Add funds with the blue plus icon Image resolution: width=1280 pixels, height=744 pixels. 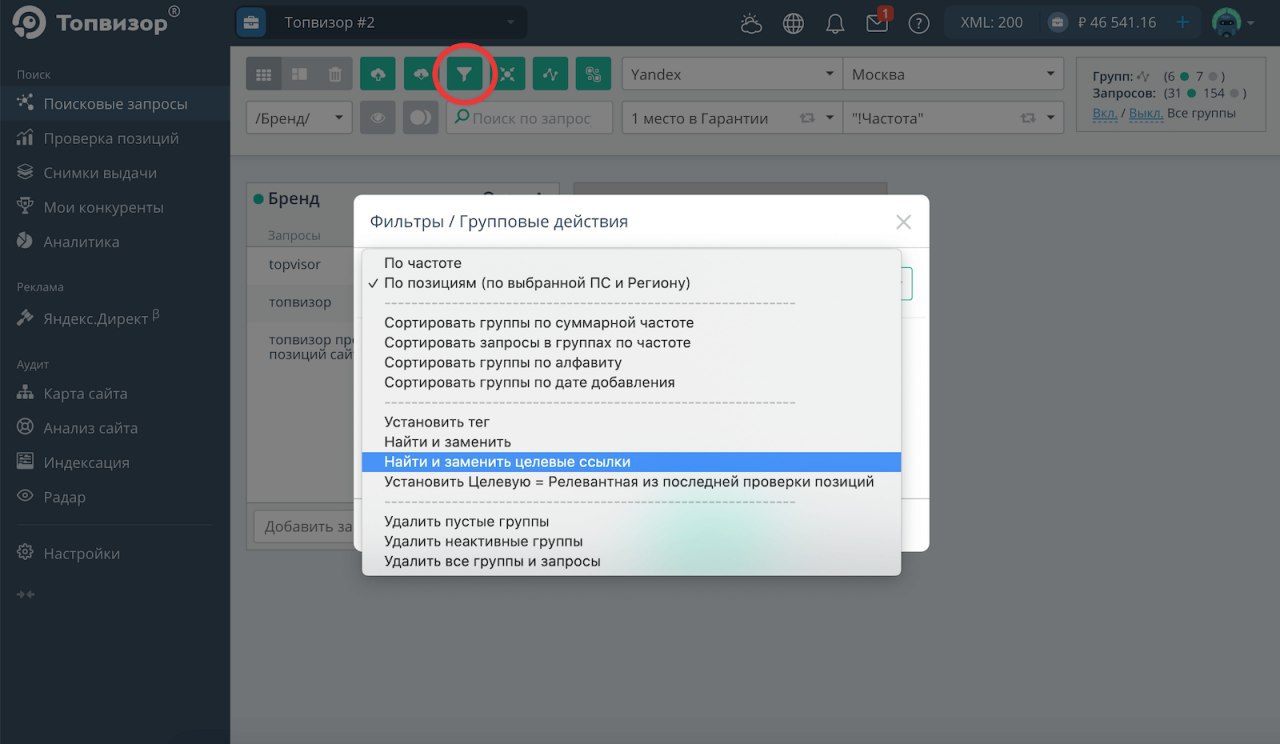pos(1183,22)
